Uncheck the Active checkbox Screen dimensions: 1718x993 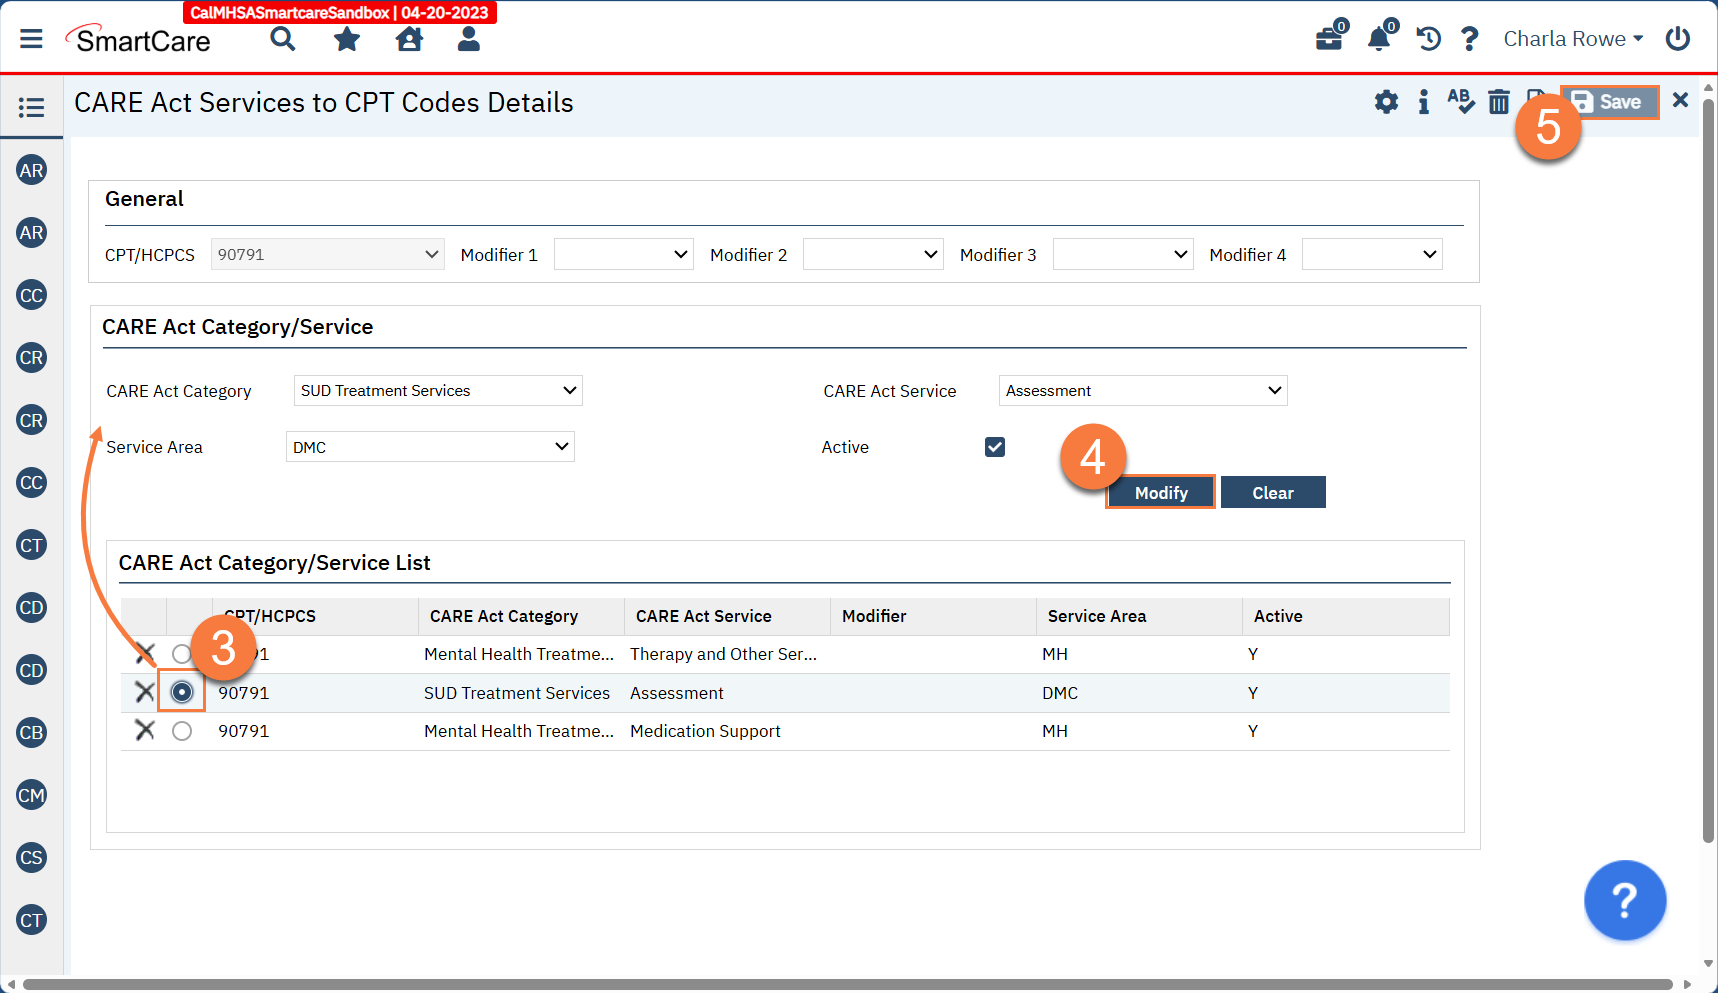click(995, 447)
